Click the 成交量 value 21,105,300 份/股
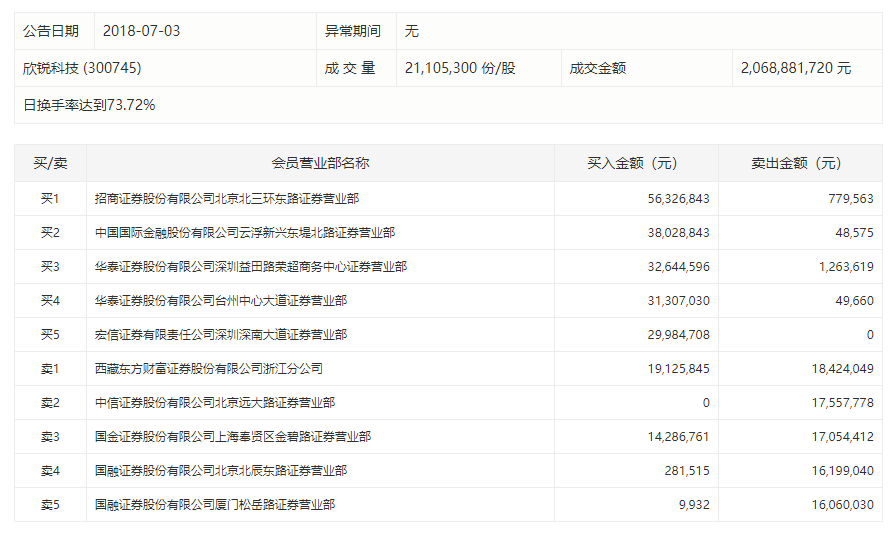The image size is (893, 539). point(460,68)
